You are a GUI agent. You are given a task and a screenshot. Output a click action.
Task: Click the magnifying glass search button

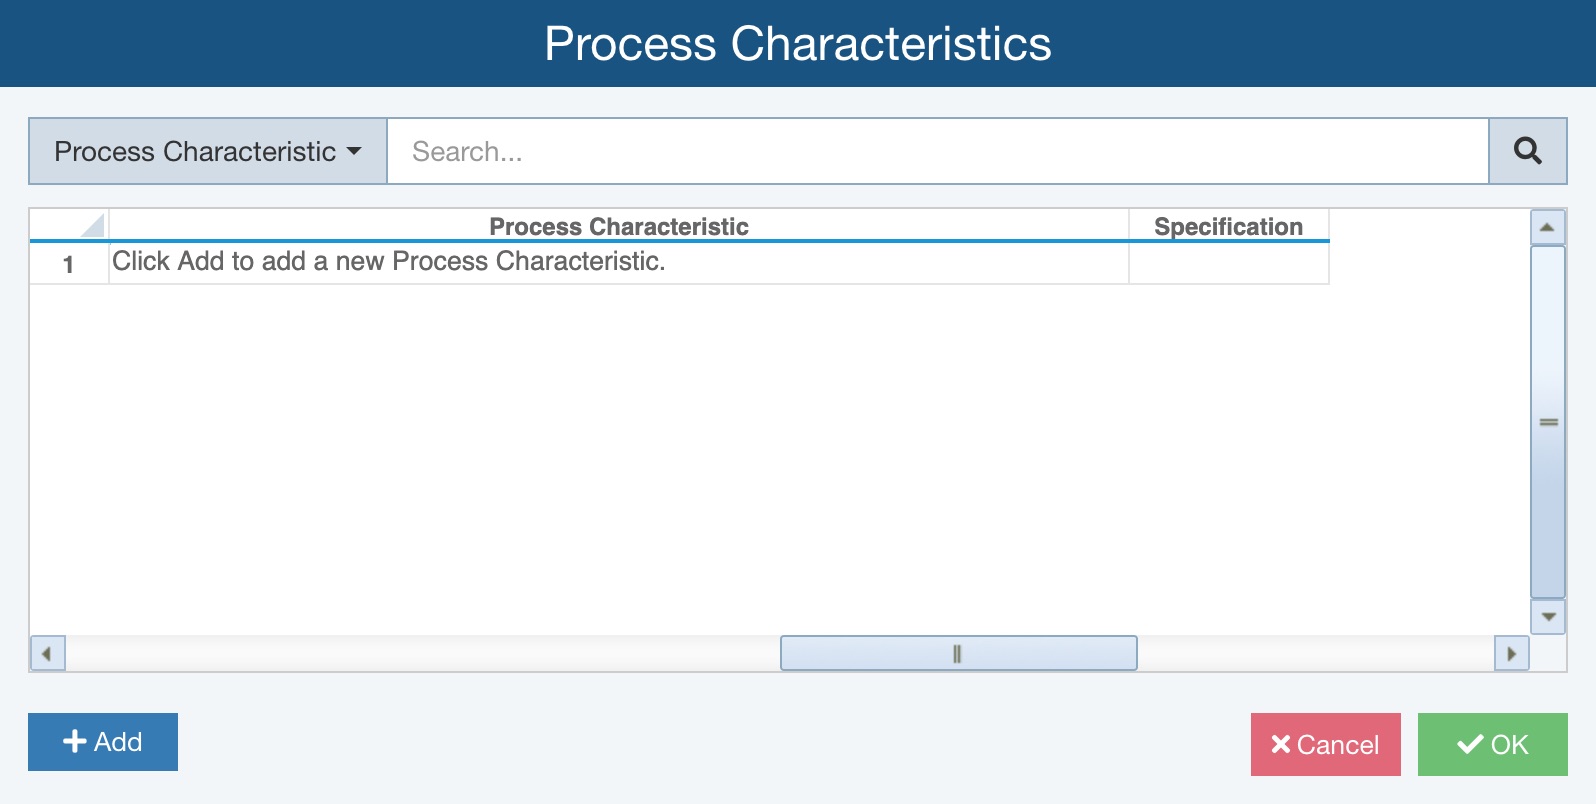pos(1527,151)
